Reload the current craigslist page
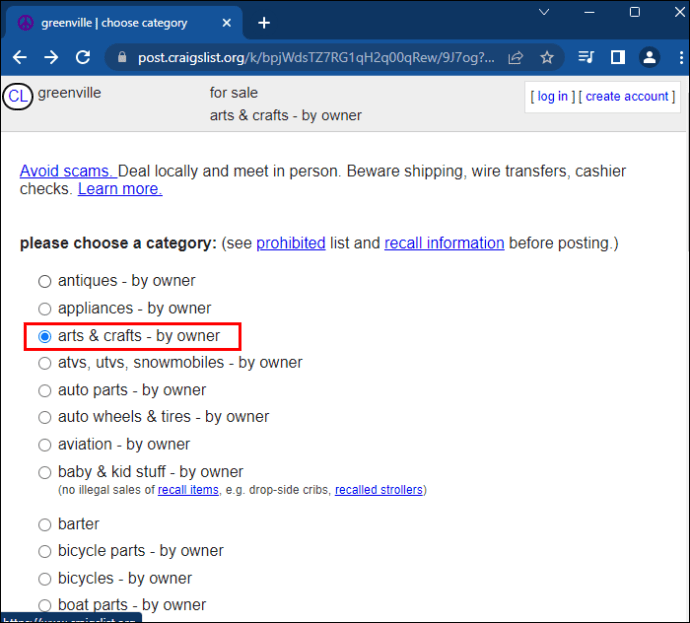 pyautogui.click(x=83, y=57)
